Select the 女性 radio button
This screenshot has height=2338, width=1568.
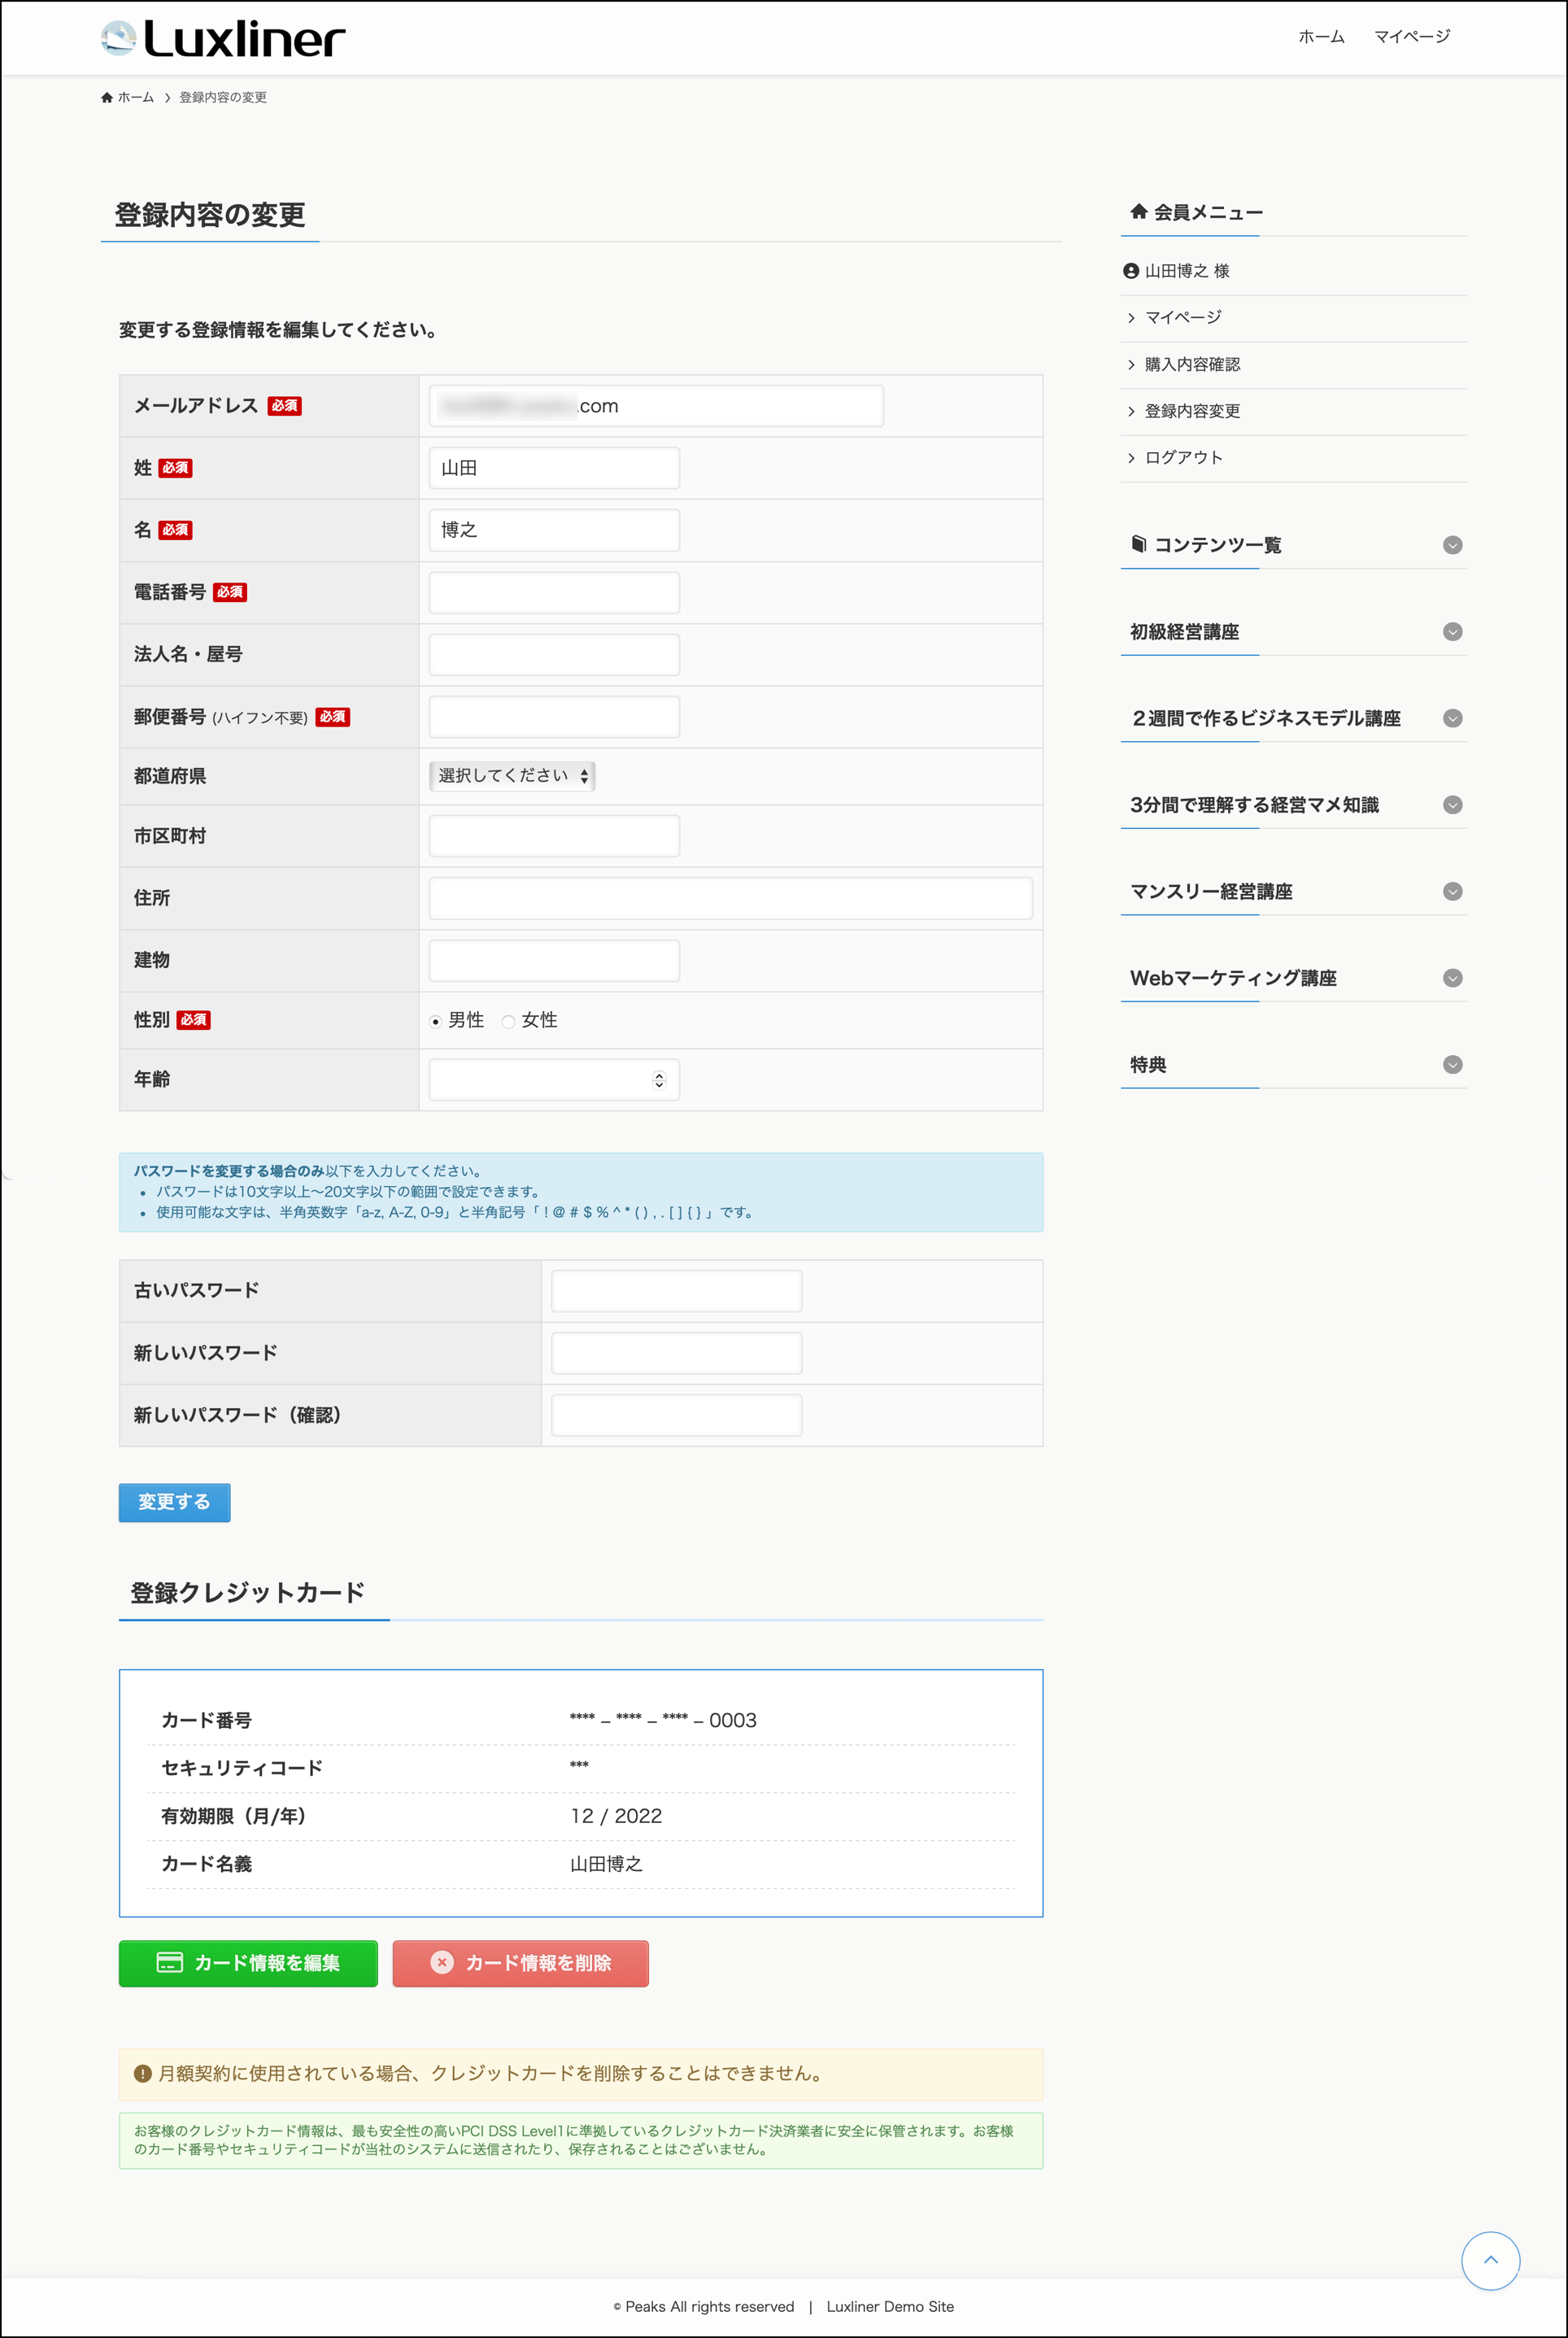click(508, 1021)
